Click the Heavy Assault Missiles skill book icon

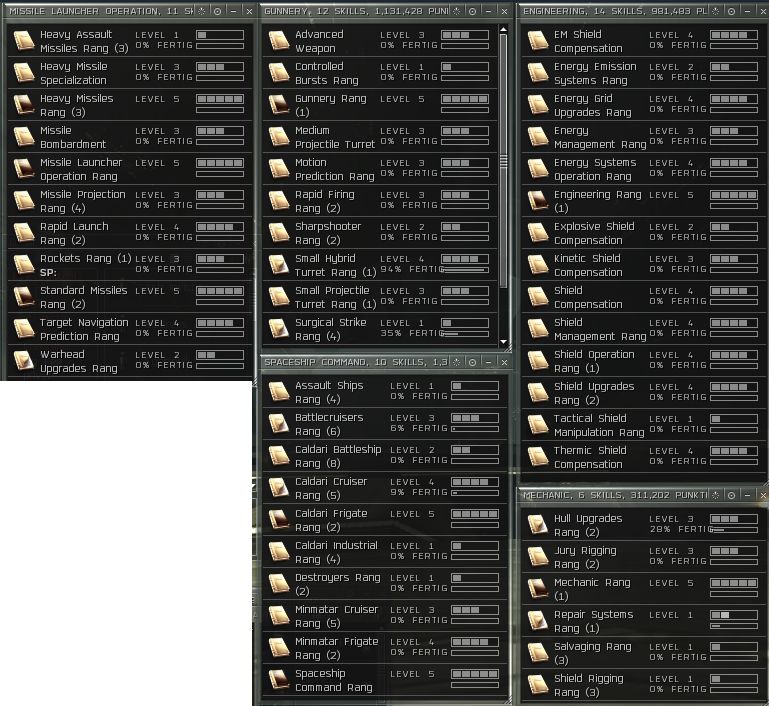click(24, 41)
